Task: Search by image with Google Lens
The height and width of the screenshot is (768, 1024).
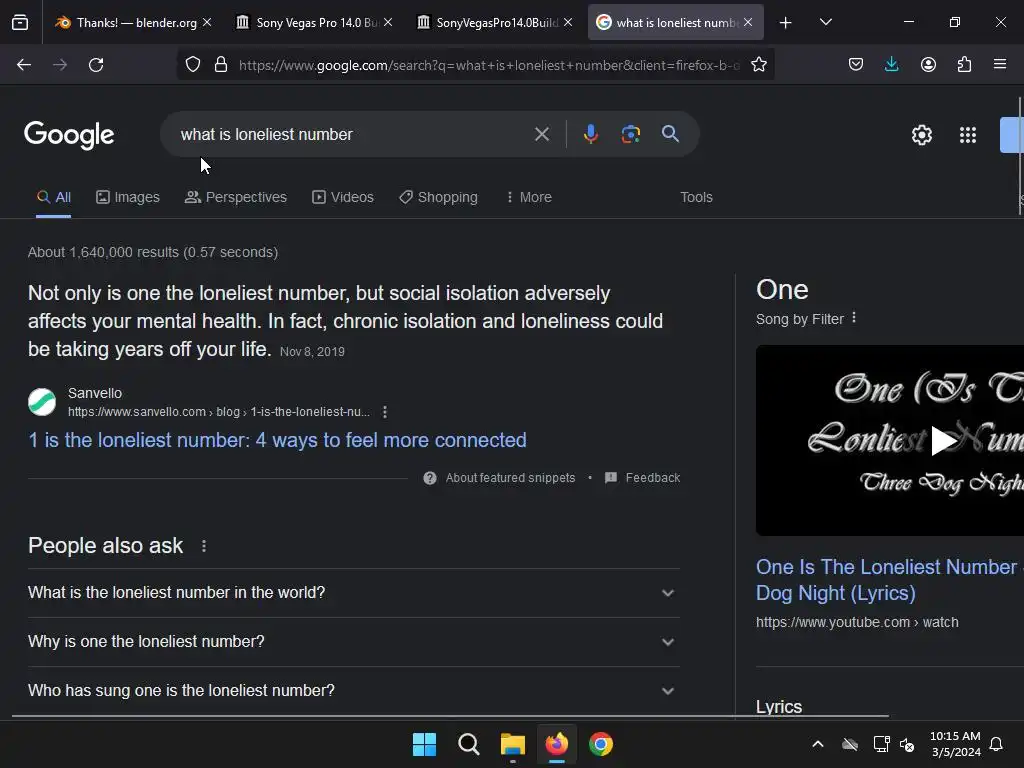Action: 630,134
